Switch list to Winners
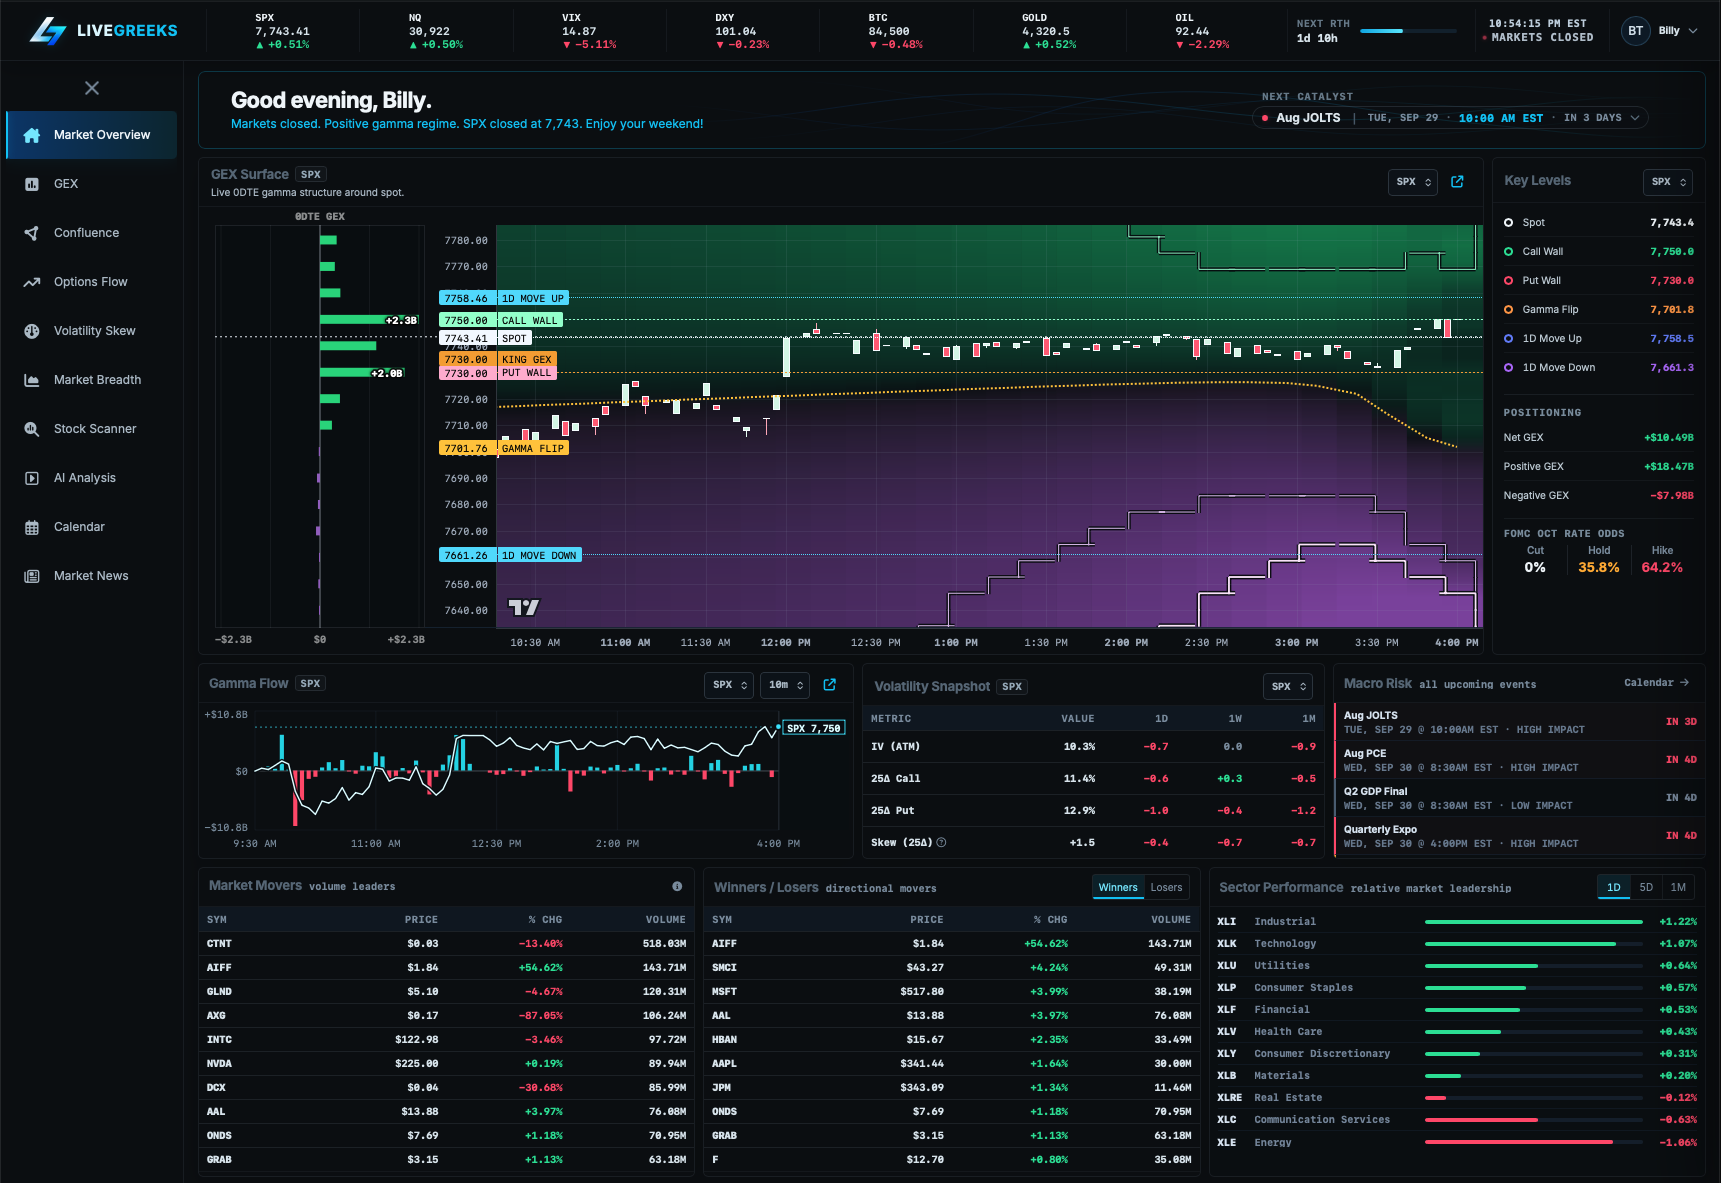The width and height of the screenshot is (1721, 1183). 1118,887
